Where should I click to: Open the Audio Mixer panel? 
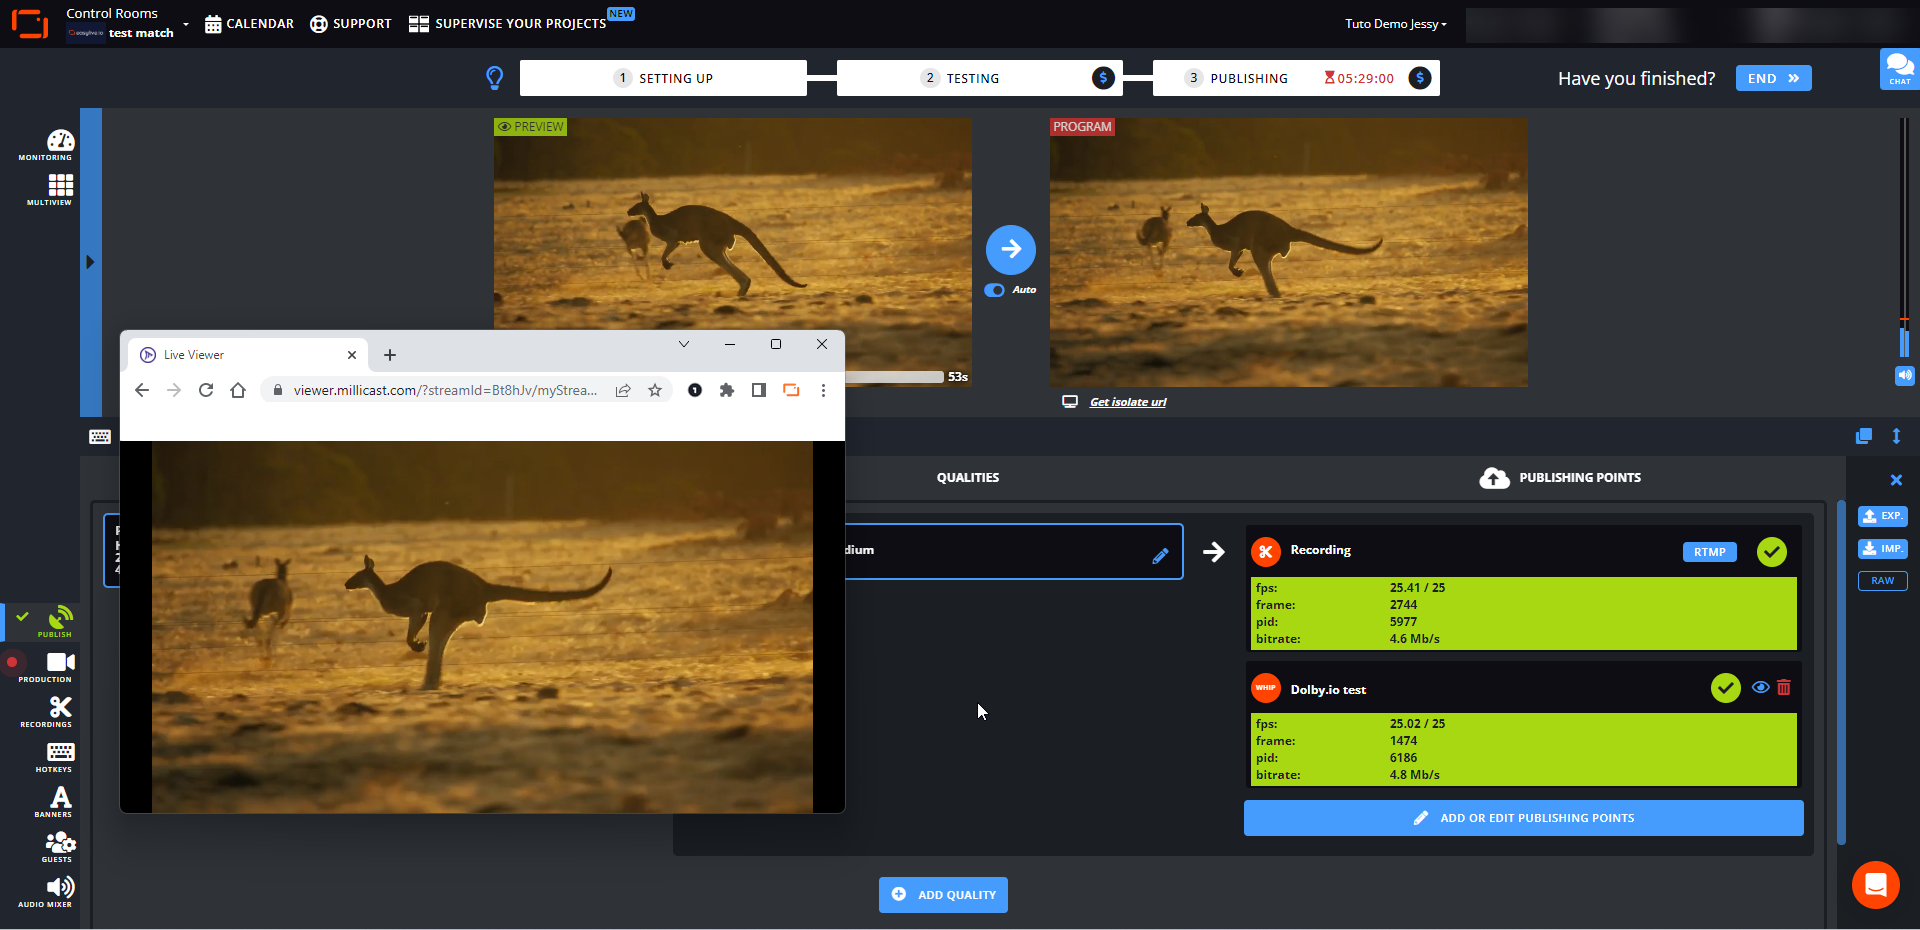[59, 890]
